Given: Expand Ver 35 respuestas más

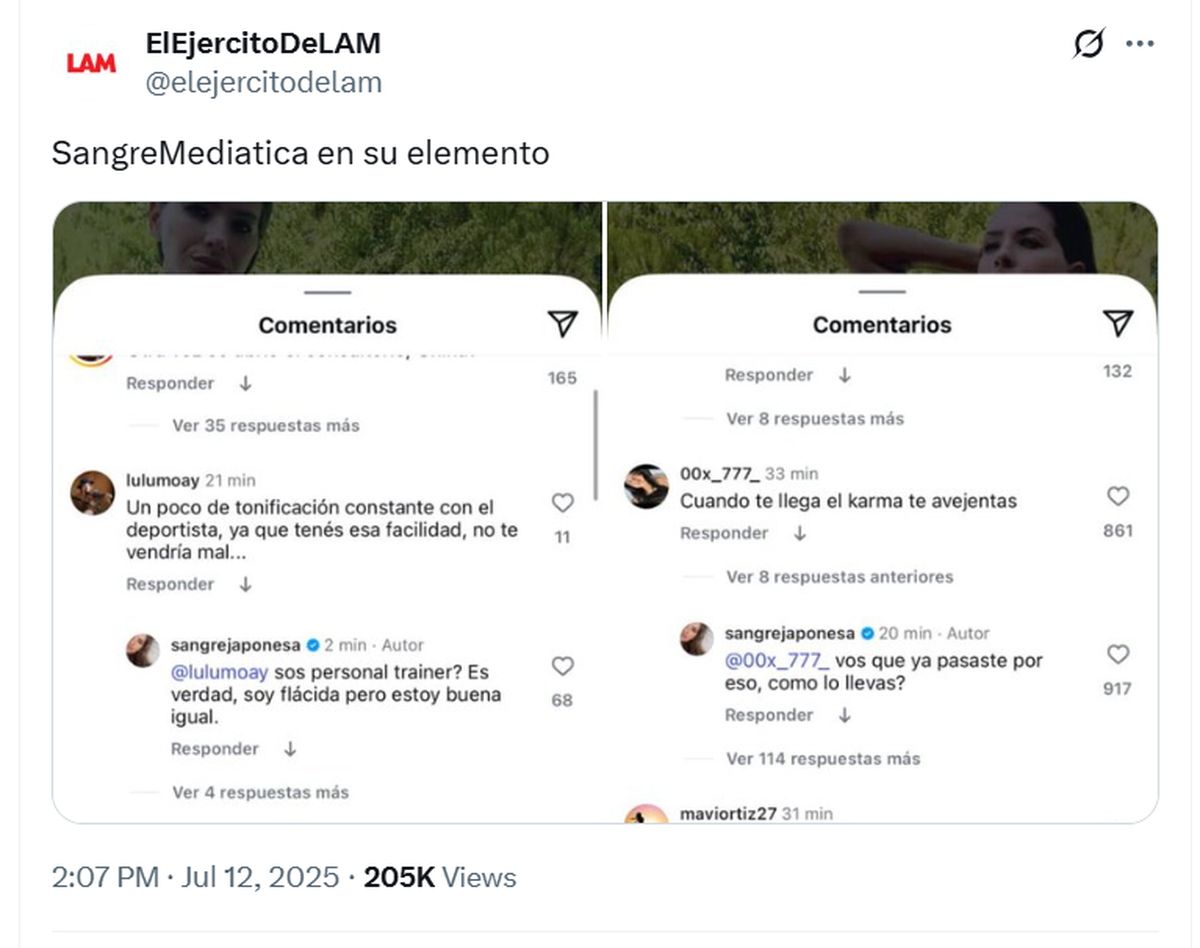Looking at the screenshot, I should pyautogui.click(x=266, y=425).
